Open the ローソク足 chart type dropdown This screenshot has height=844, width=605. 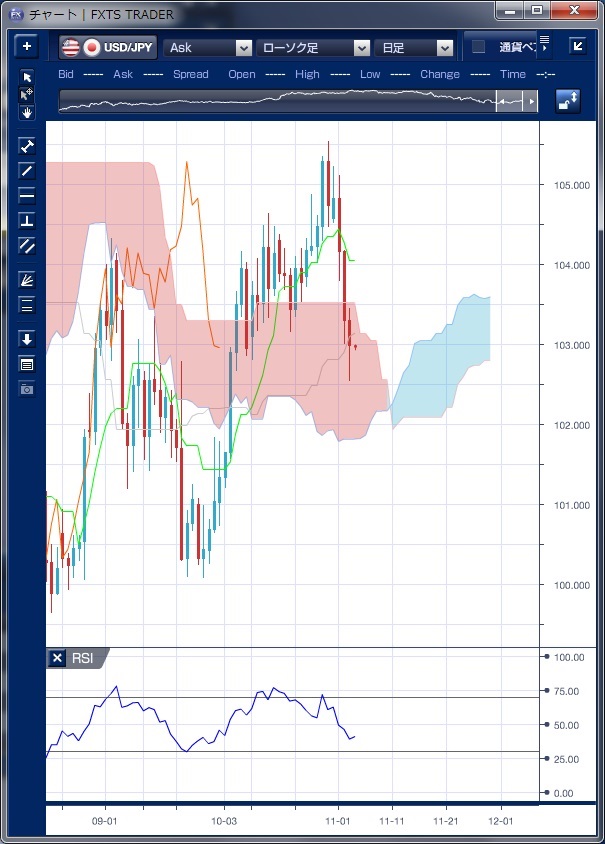pyautogui.click(x=313, y=47)
